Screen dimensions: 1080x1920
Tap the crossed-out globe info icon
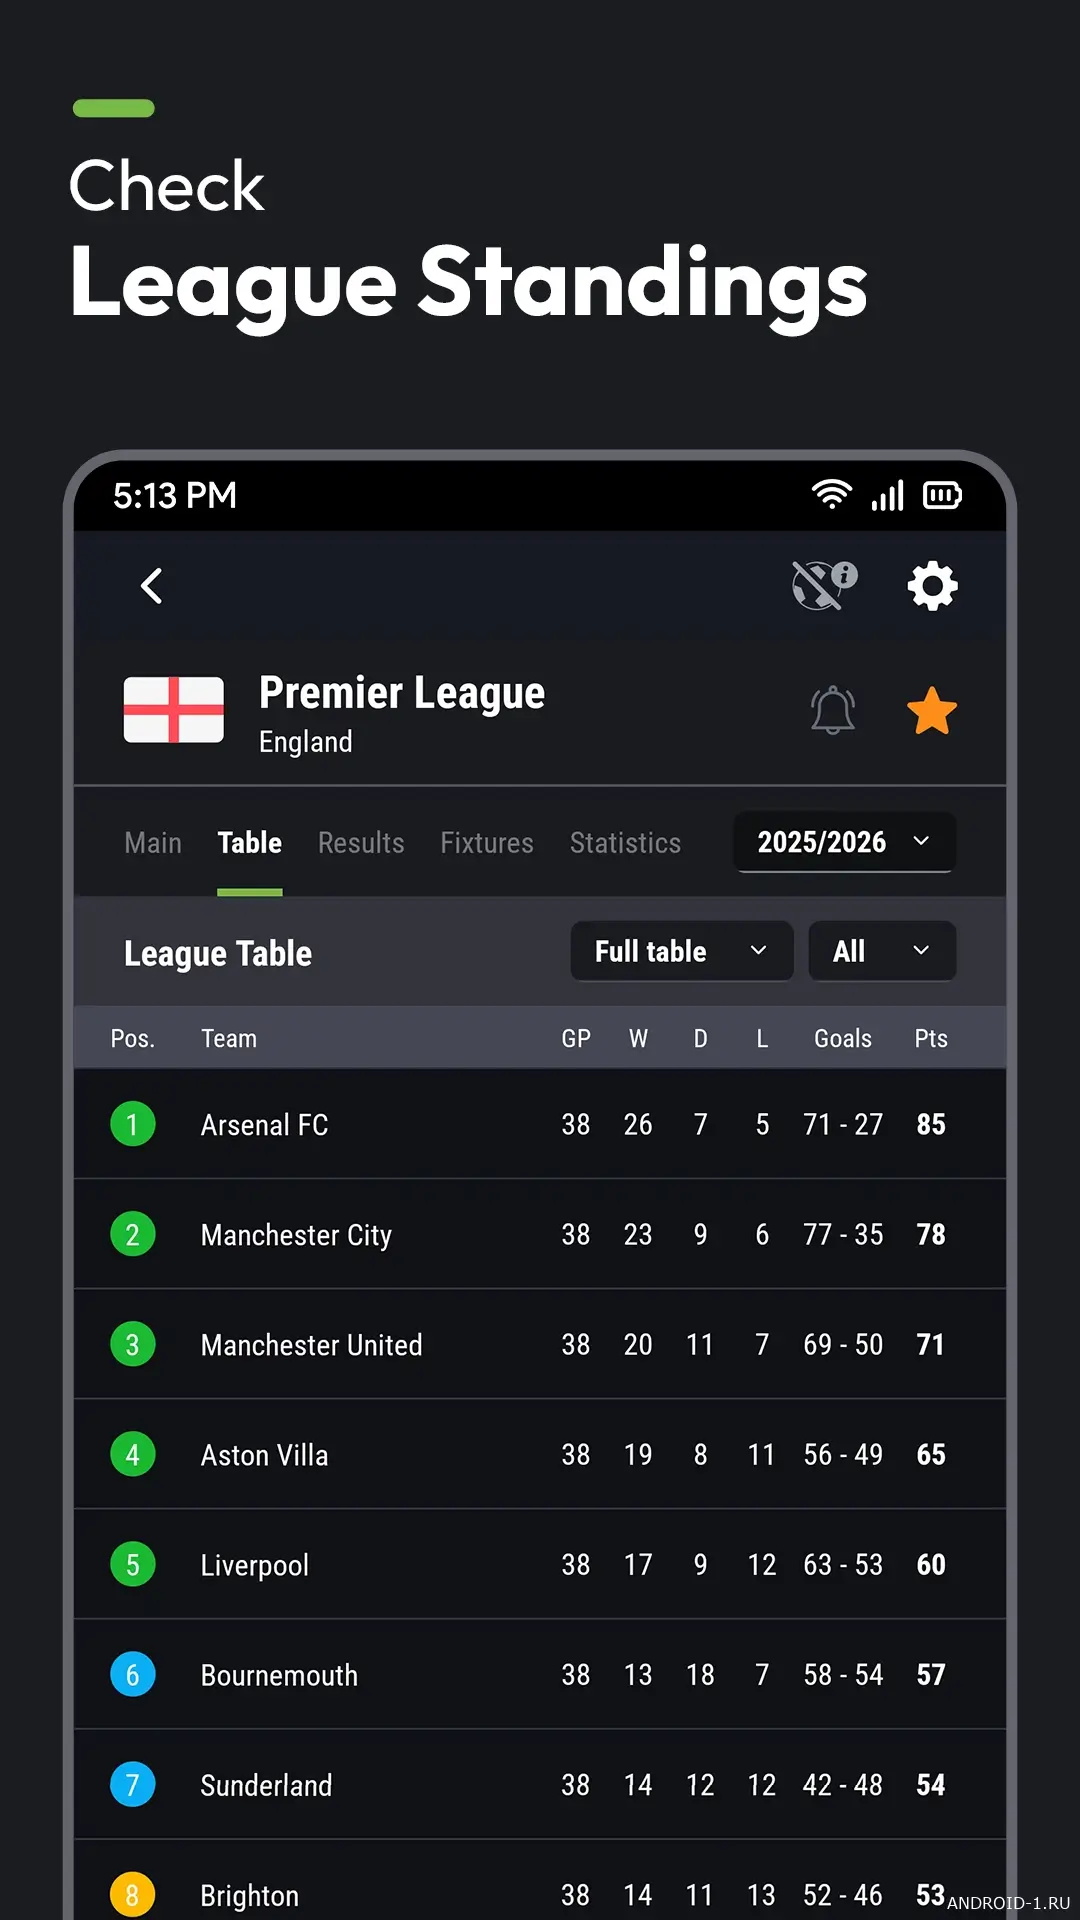click(825, 585)
